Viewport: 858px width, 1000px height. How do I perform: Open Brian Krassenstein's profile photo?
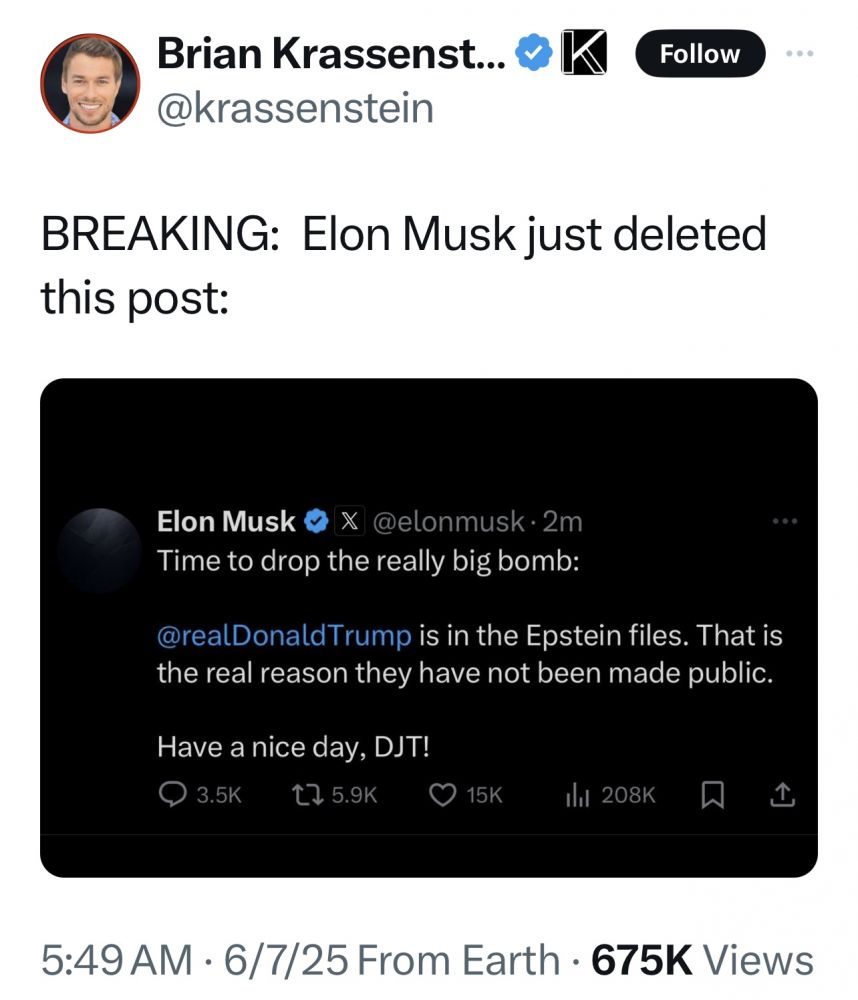coord(90,84)
